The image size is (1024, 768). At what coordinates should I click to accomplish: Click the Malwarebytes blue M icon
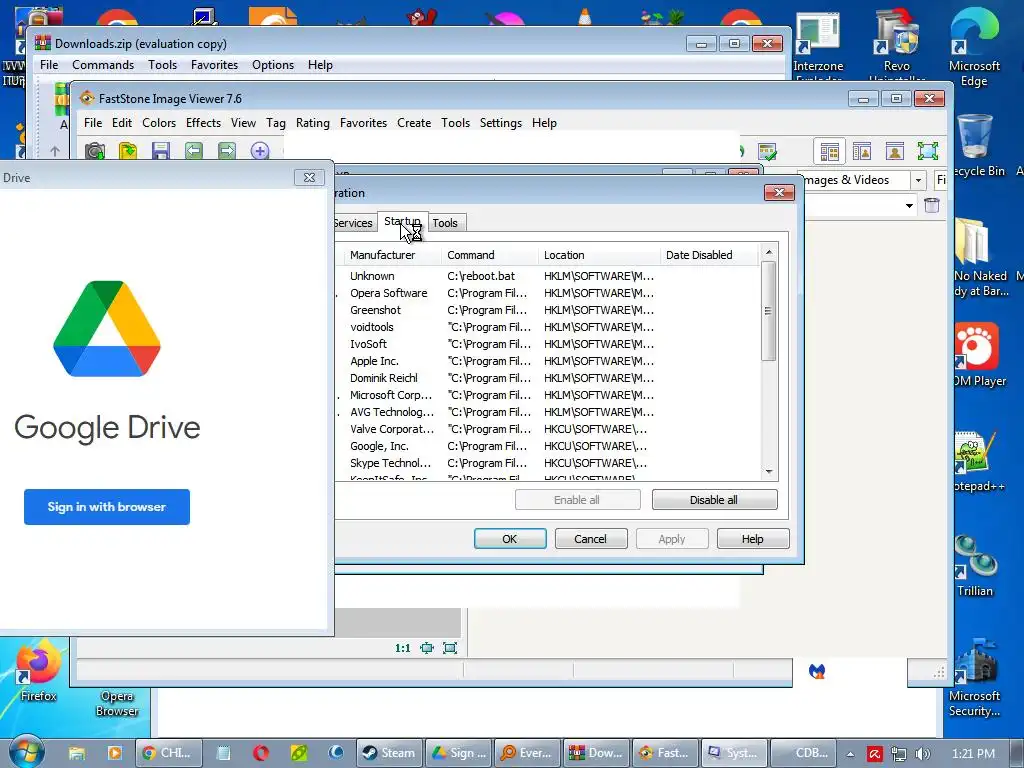click(817, 671)
